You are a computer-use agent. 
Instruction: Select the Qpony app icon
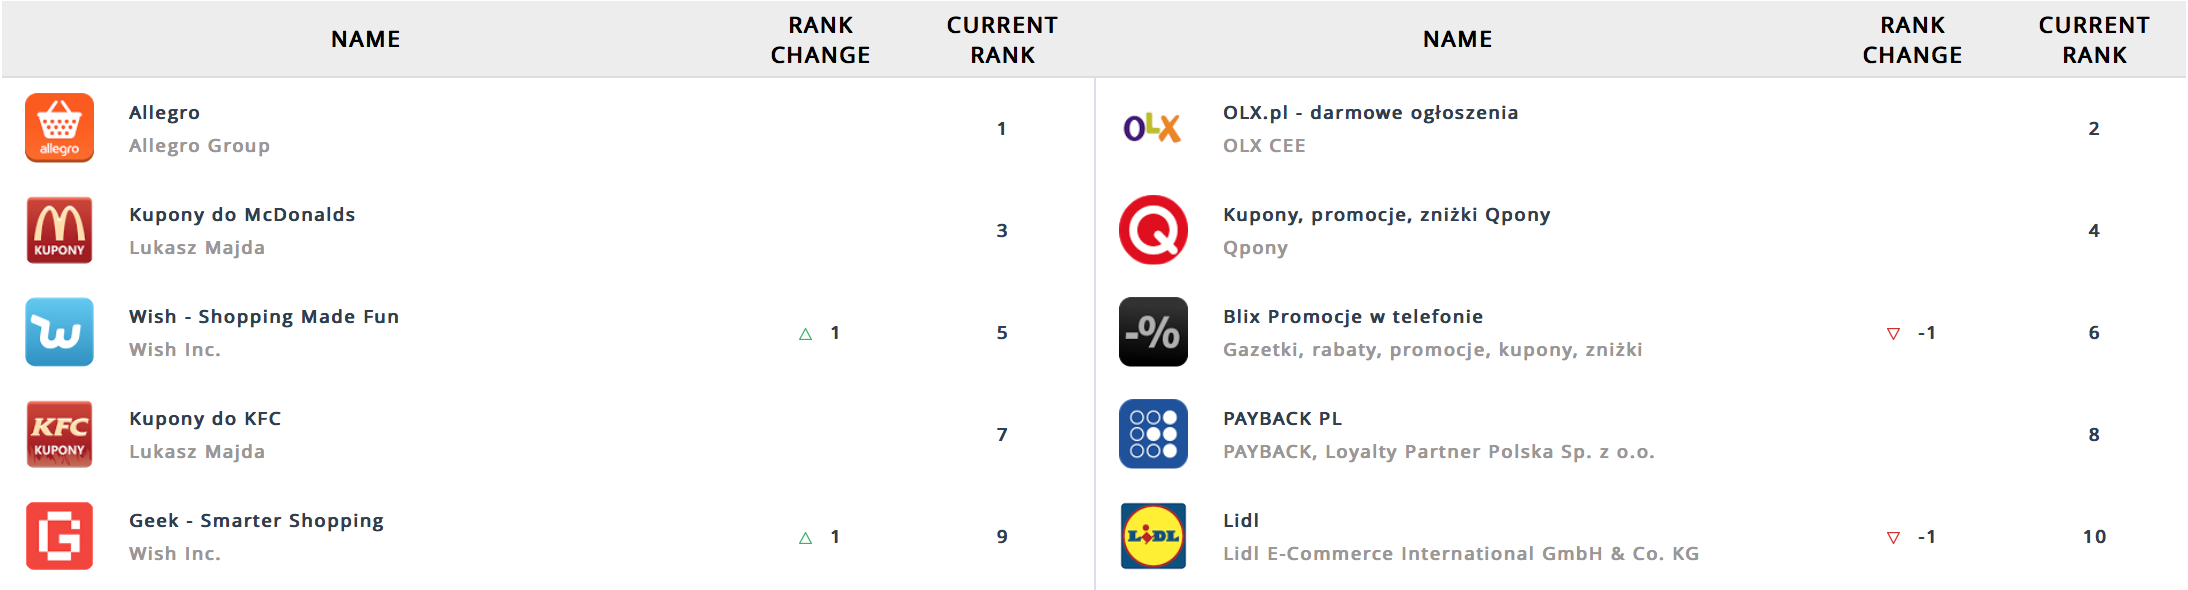pos(1153,230)
